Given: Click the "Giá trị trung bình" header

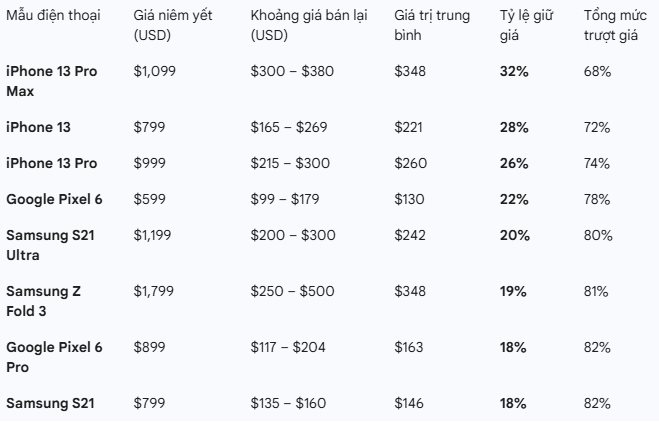Looking at the screenshot, I should point(432,27).
